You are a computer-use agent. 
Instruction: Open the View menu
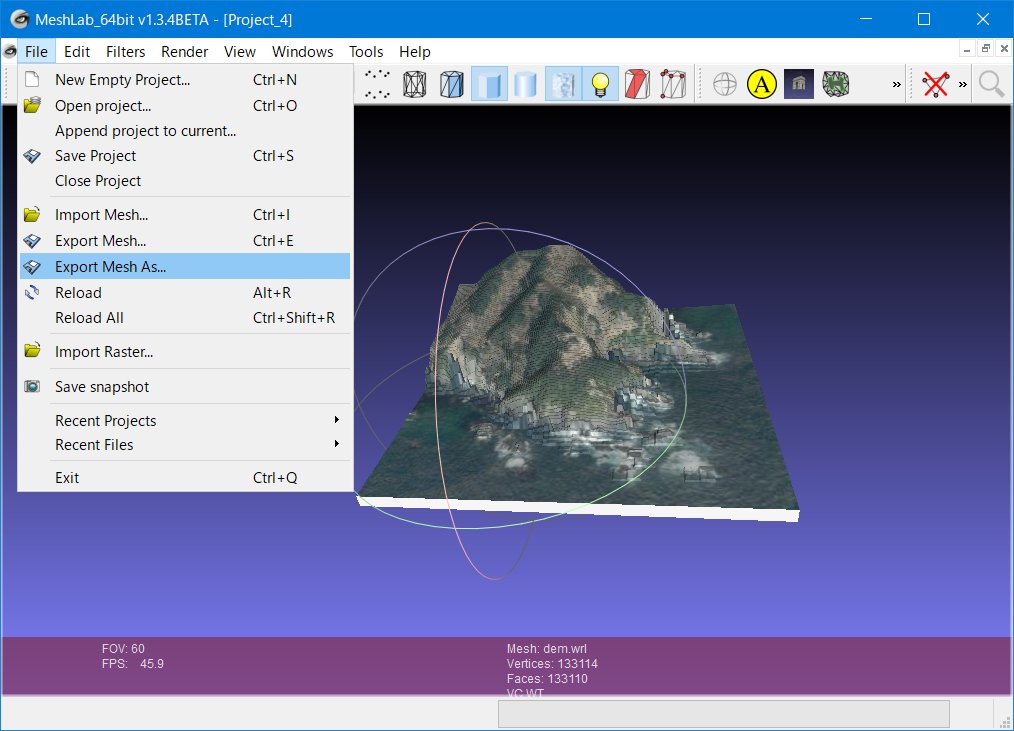coord(240,52)
